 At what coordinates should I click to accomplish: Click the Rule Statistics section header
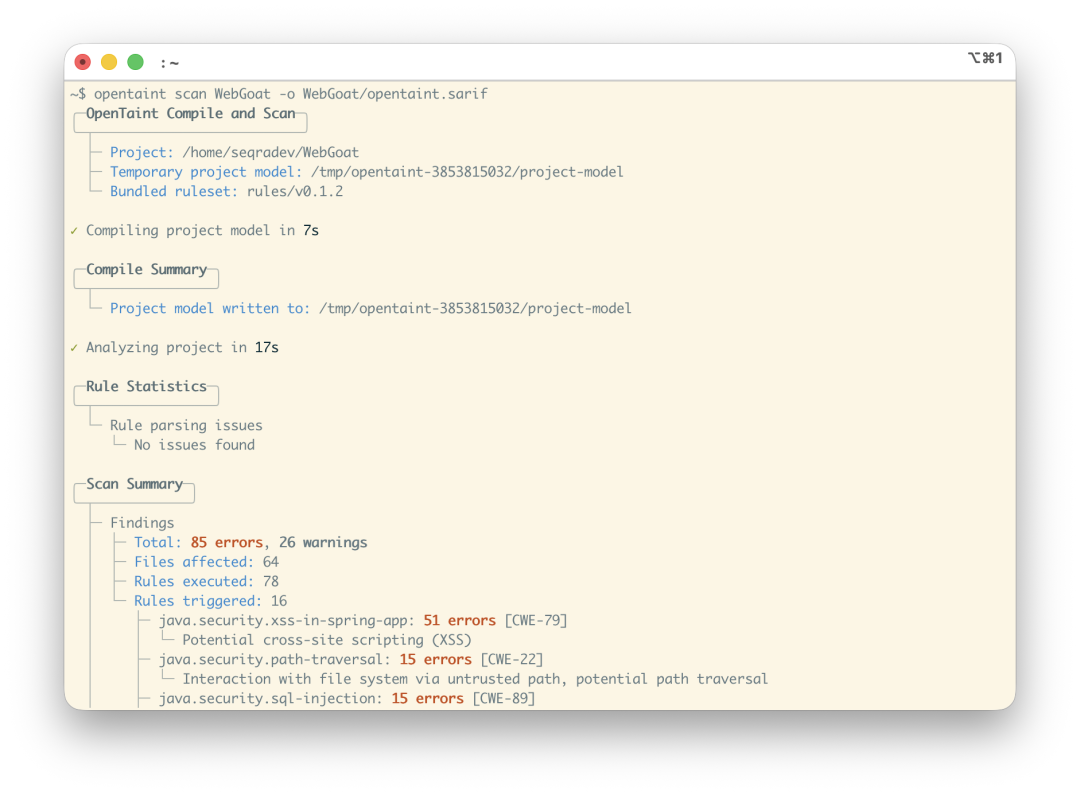146,386
